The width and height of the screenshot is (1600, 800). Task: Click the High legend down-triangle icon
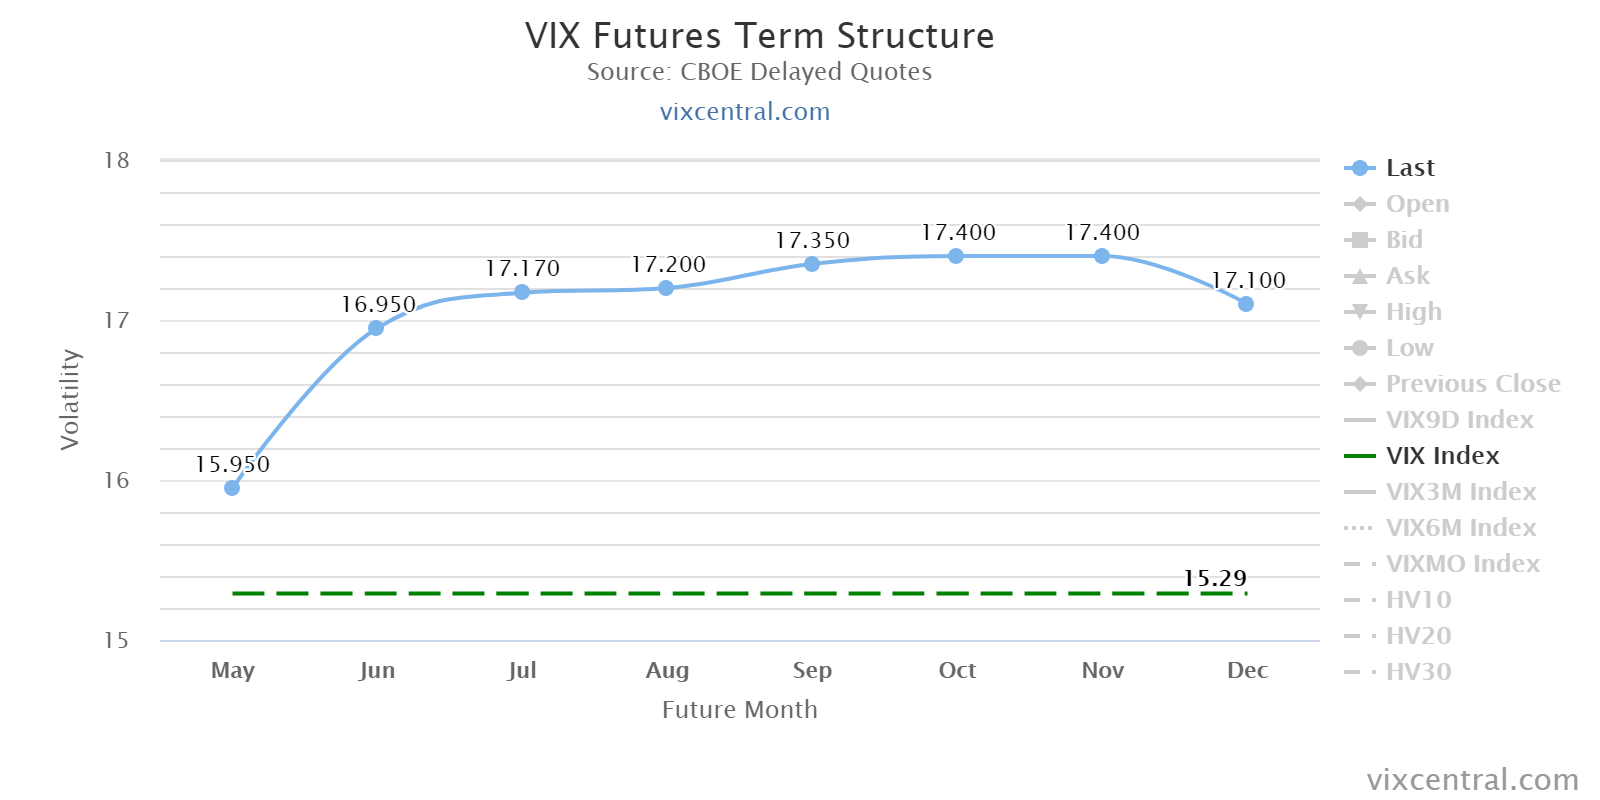(x=1359, y=312)
